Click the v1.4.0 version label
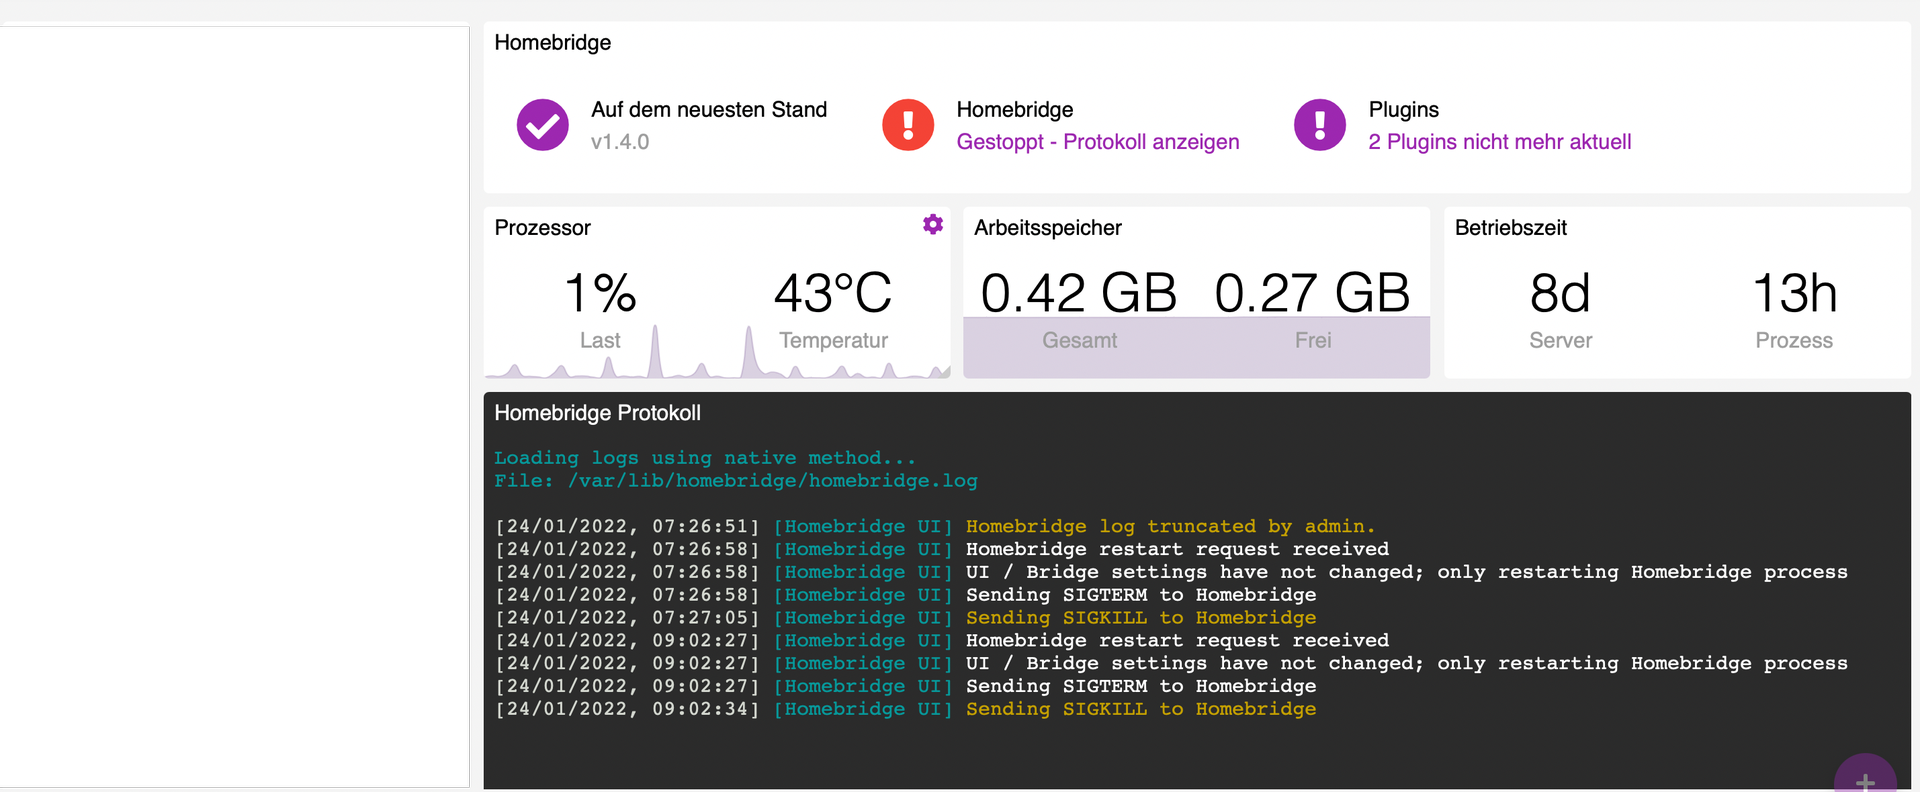Image resolution: width=1920 pixels, height=792 pixels. [x=620, y=142]
